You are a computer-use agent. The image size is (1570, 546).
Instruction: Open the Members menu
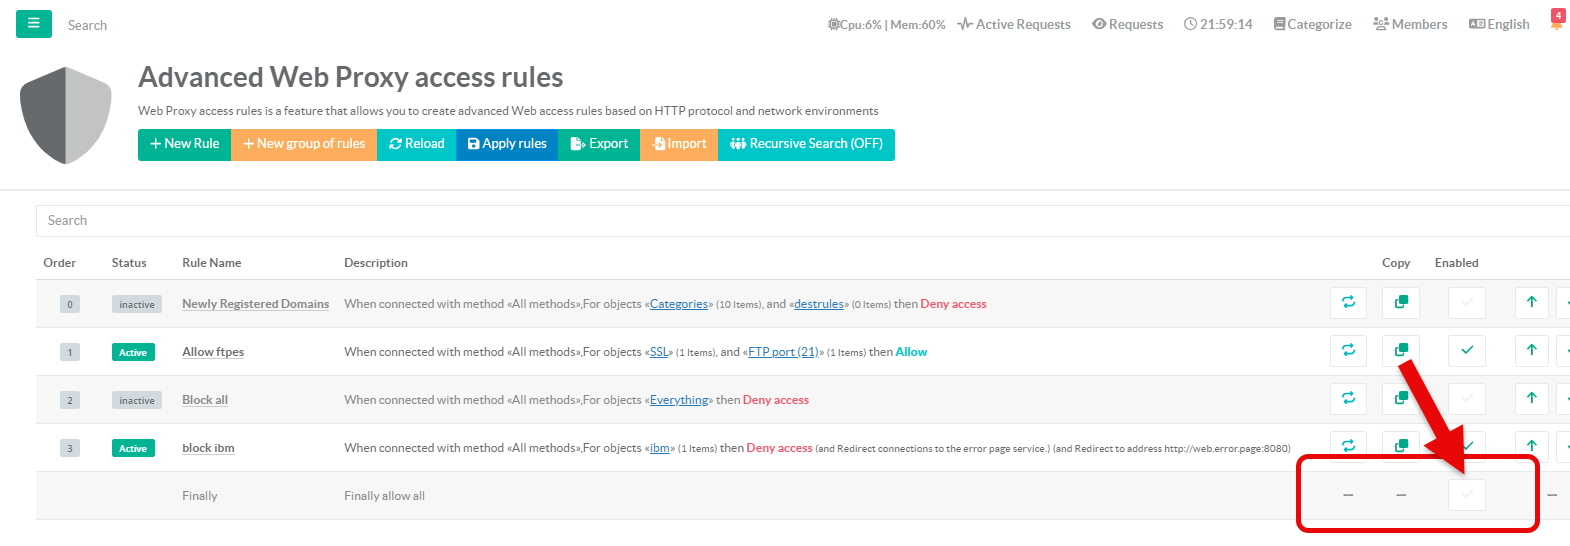(x=1410, y=24)
